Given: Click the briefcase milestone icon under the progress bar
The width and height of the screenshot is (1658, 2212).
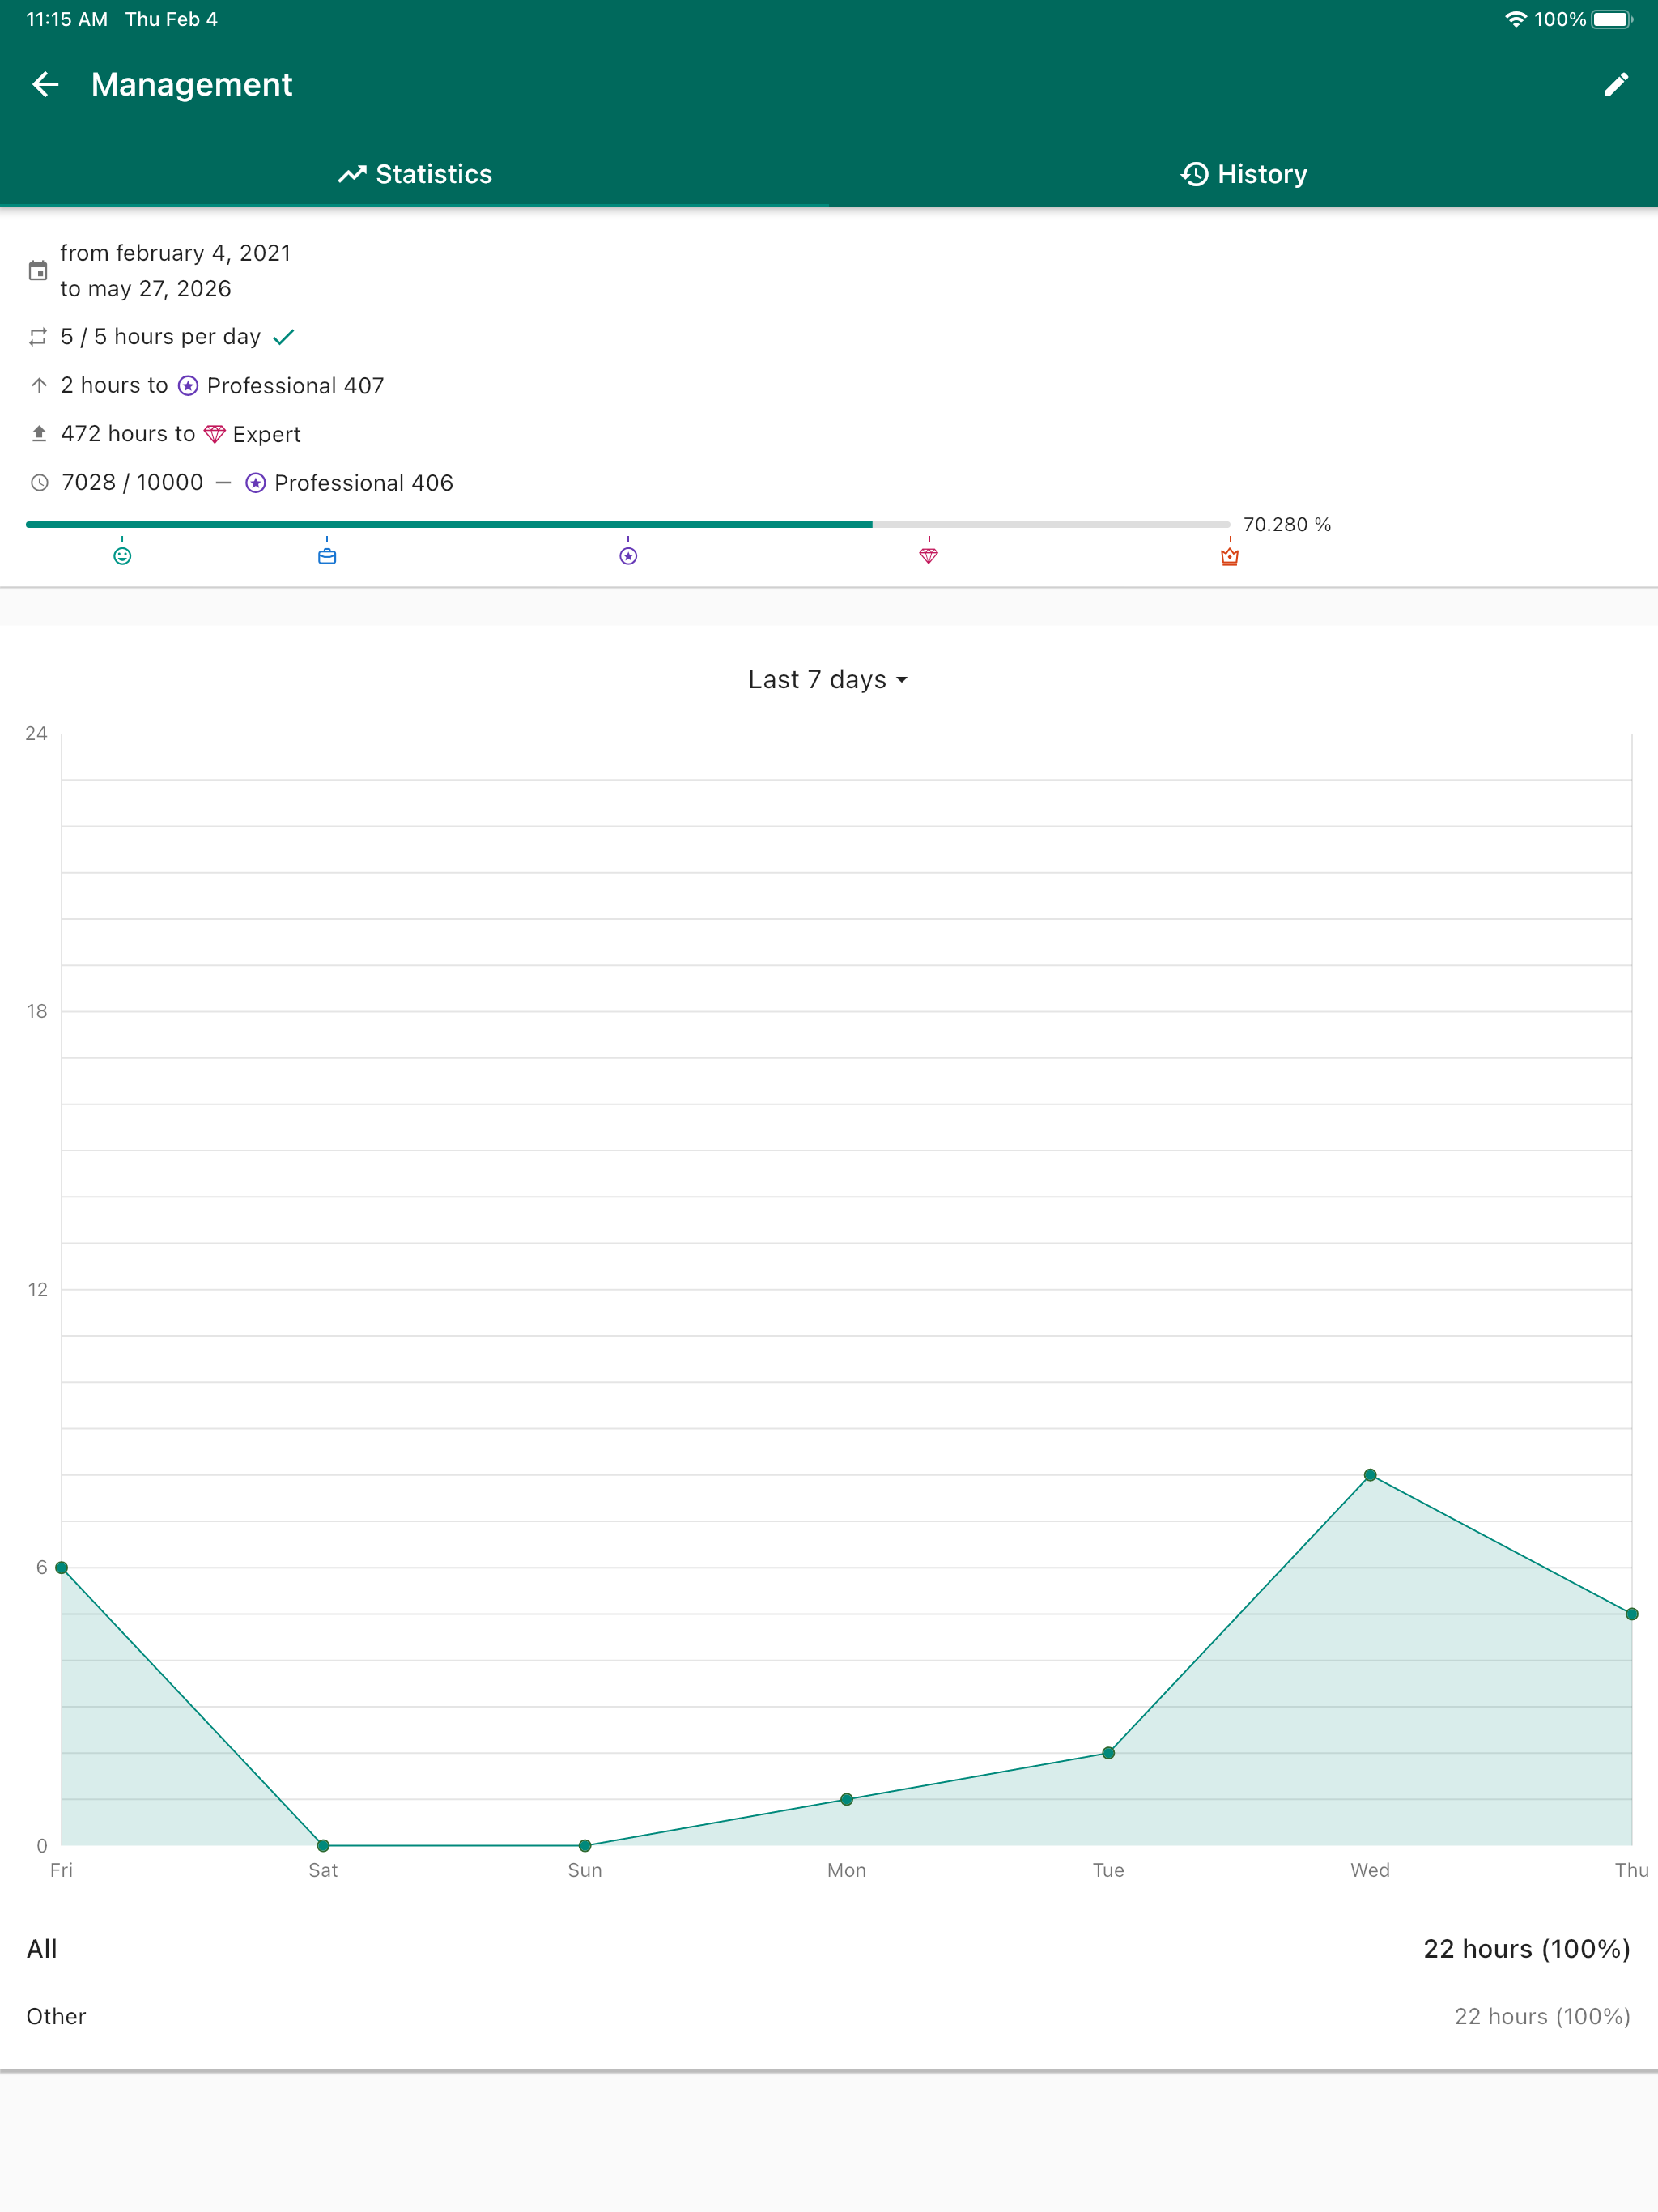Looking at the screenshot, I should (x=327, y=557).
